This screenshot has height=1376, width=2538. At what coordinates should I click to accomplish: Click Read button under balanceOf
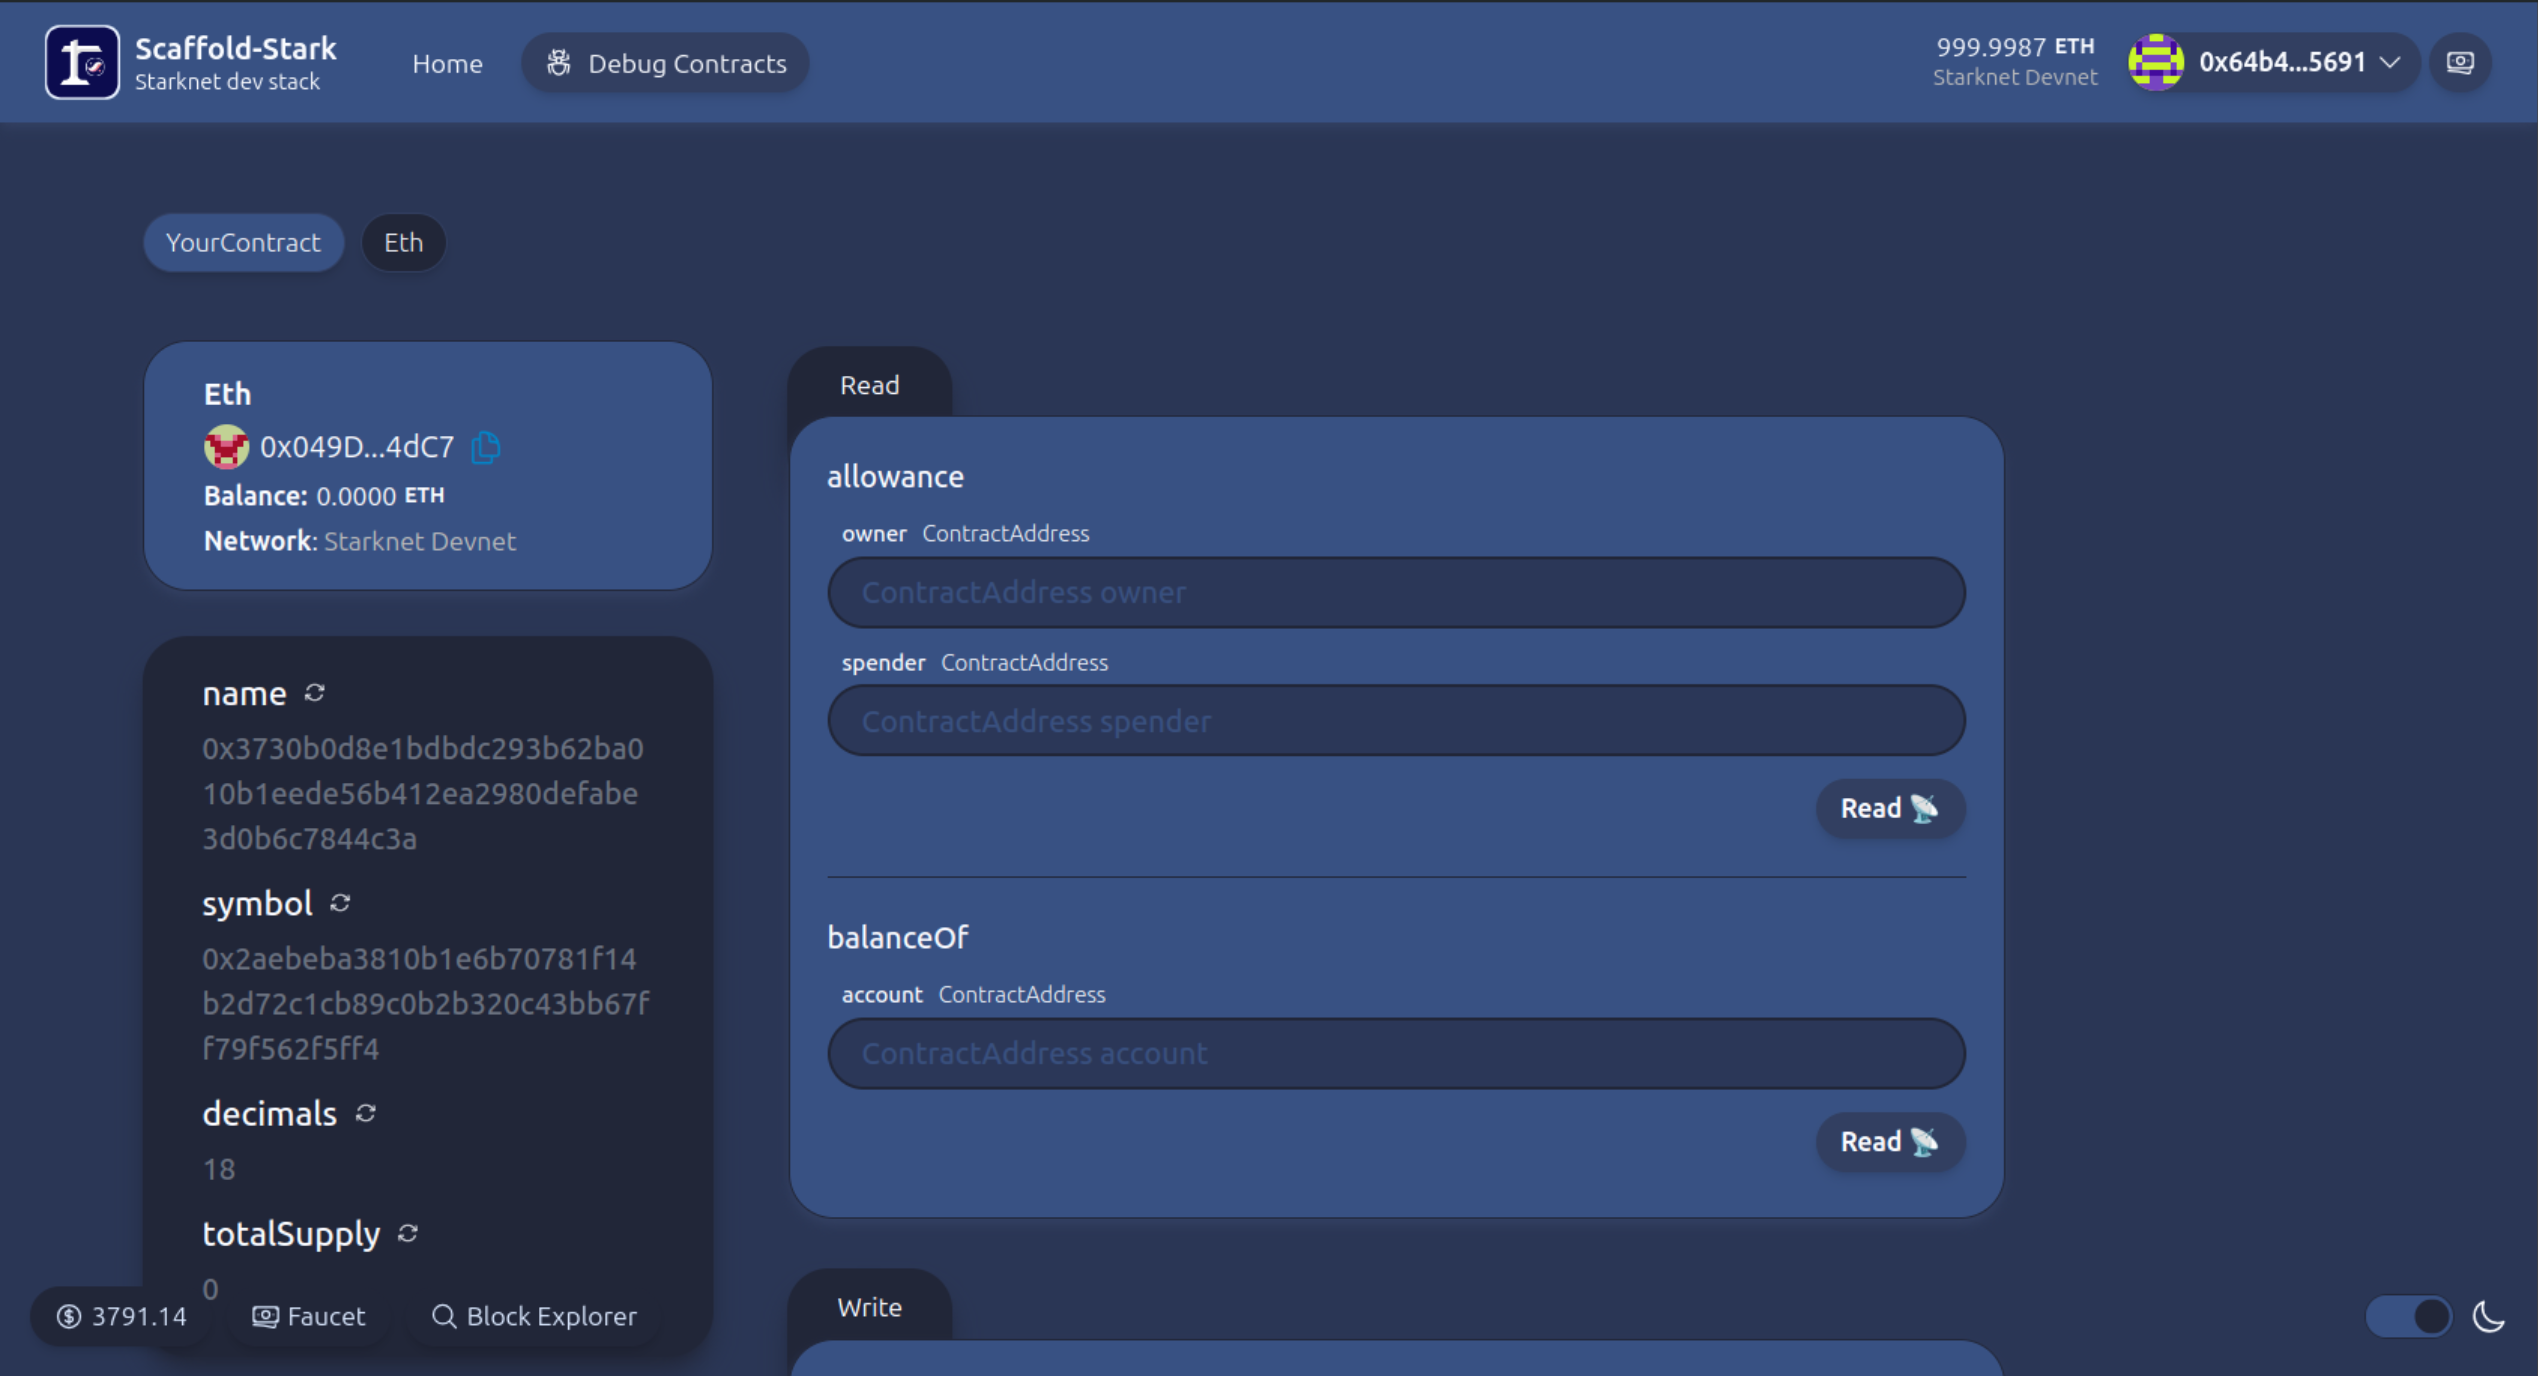[1889, 1141]
